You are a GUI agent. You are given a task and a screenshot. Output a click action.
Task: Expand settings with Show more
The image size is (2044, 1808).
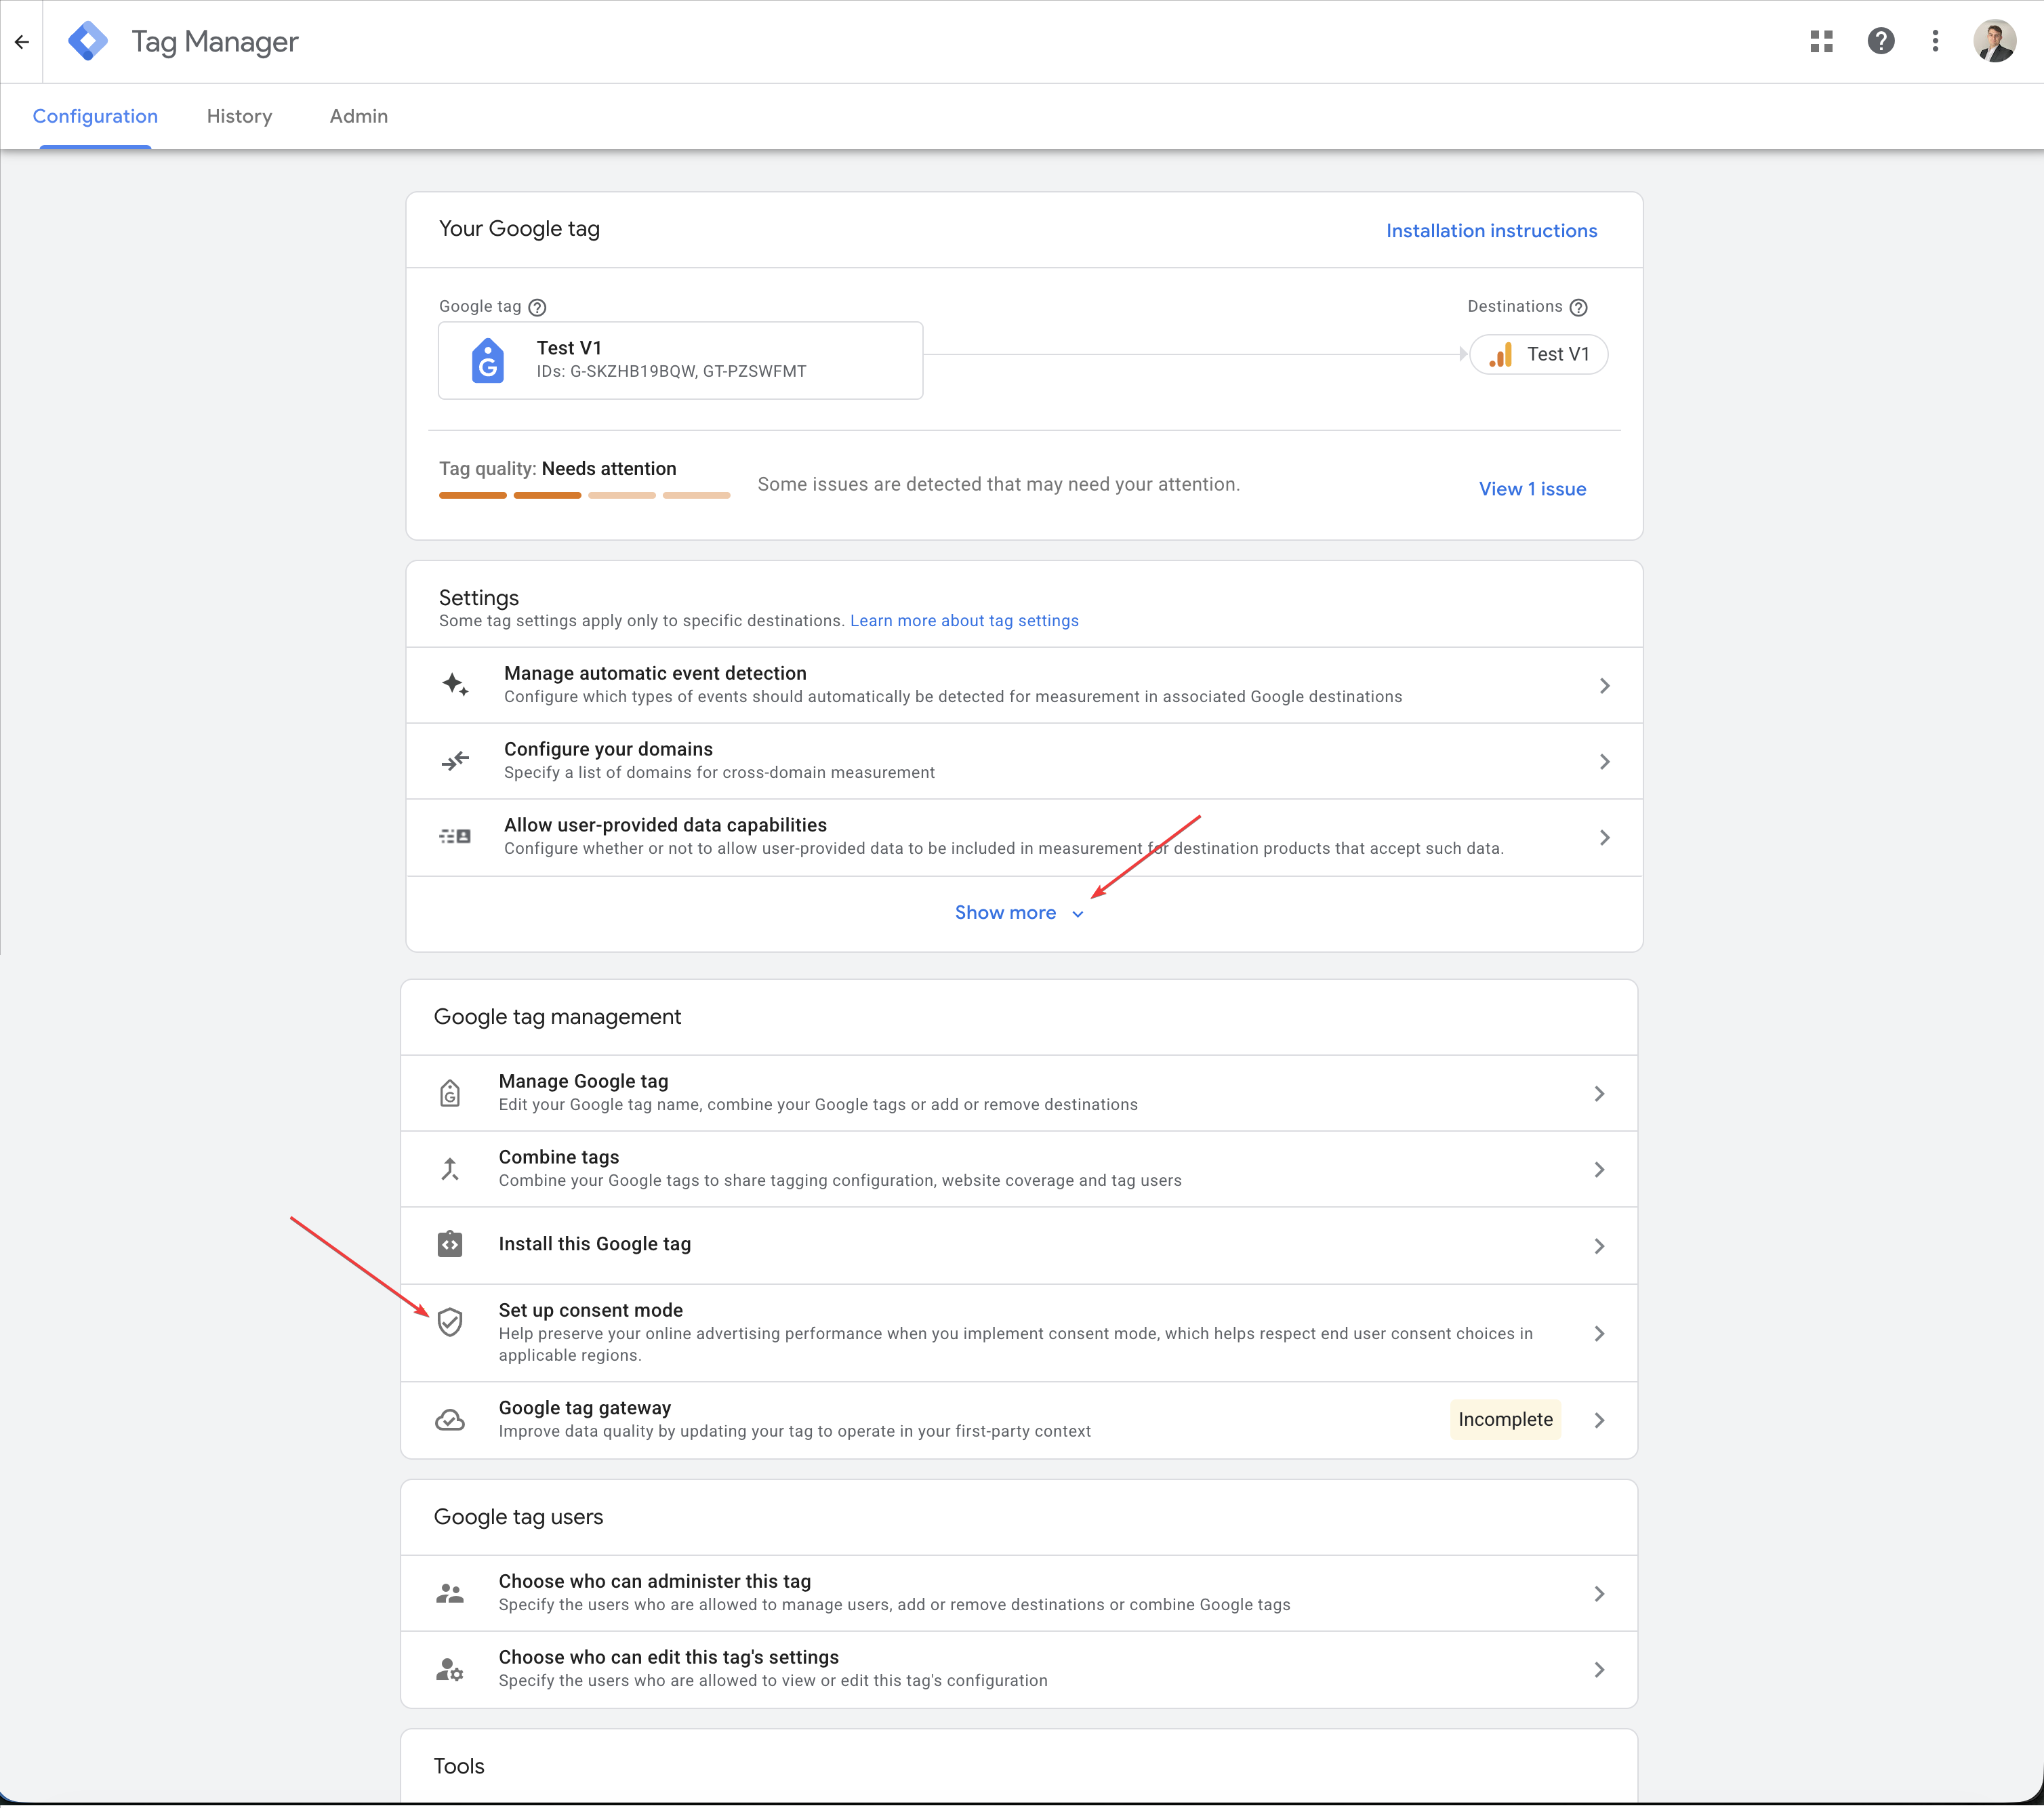[x=1019, y=913]
